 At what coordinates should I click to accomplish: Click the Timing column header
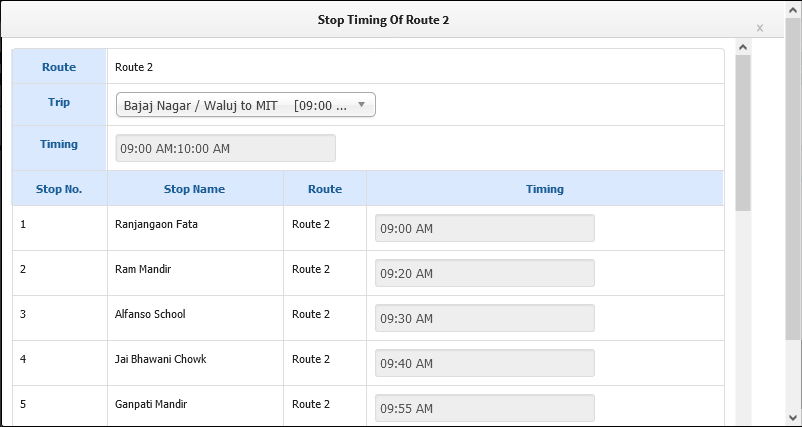545,189
